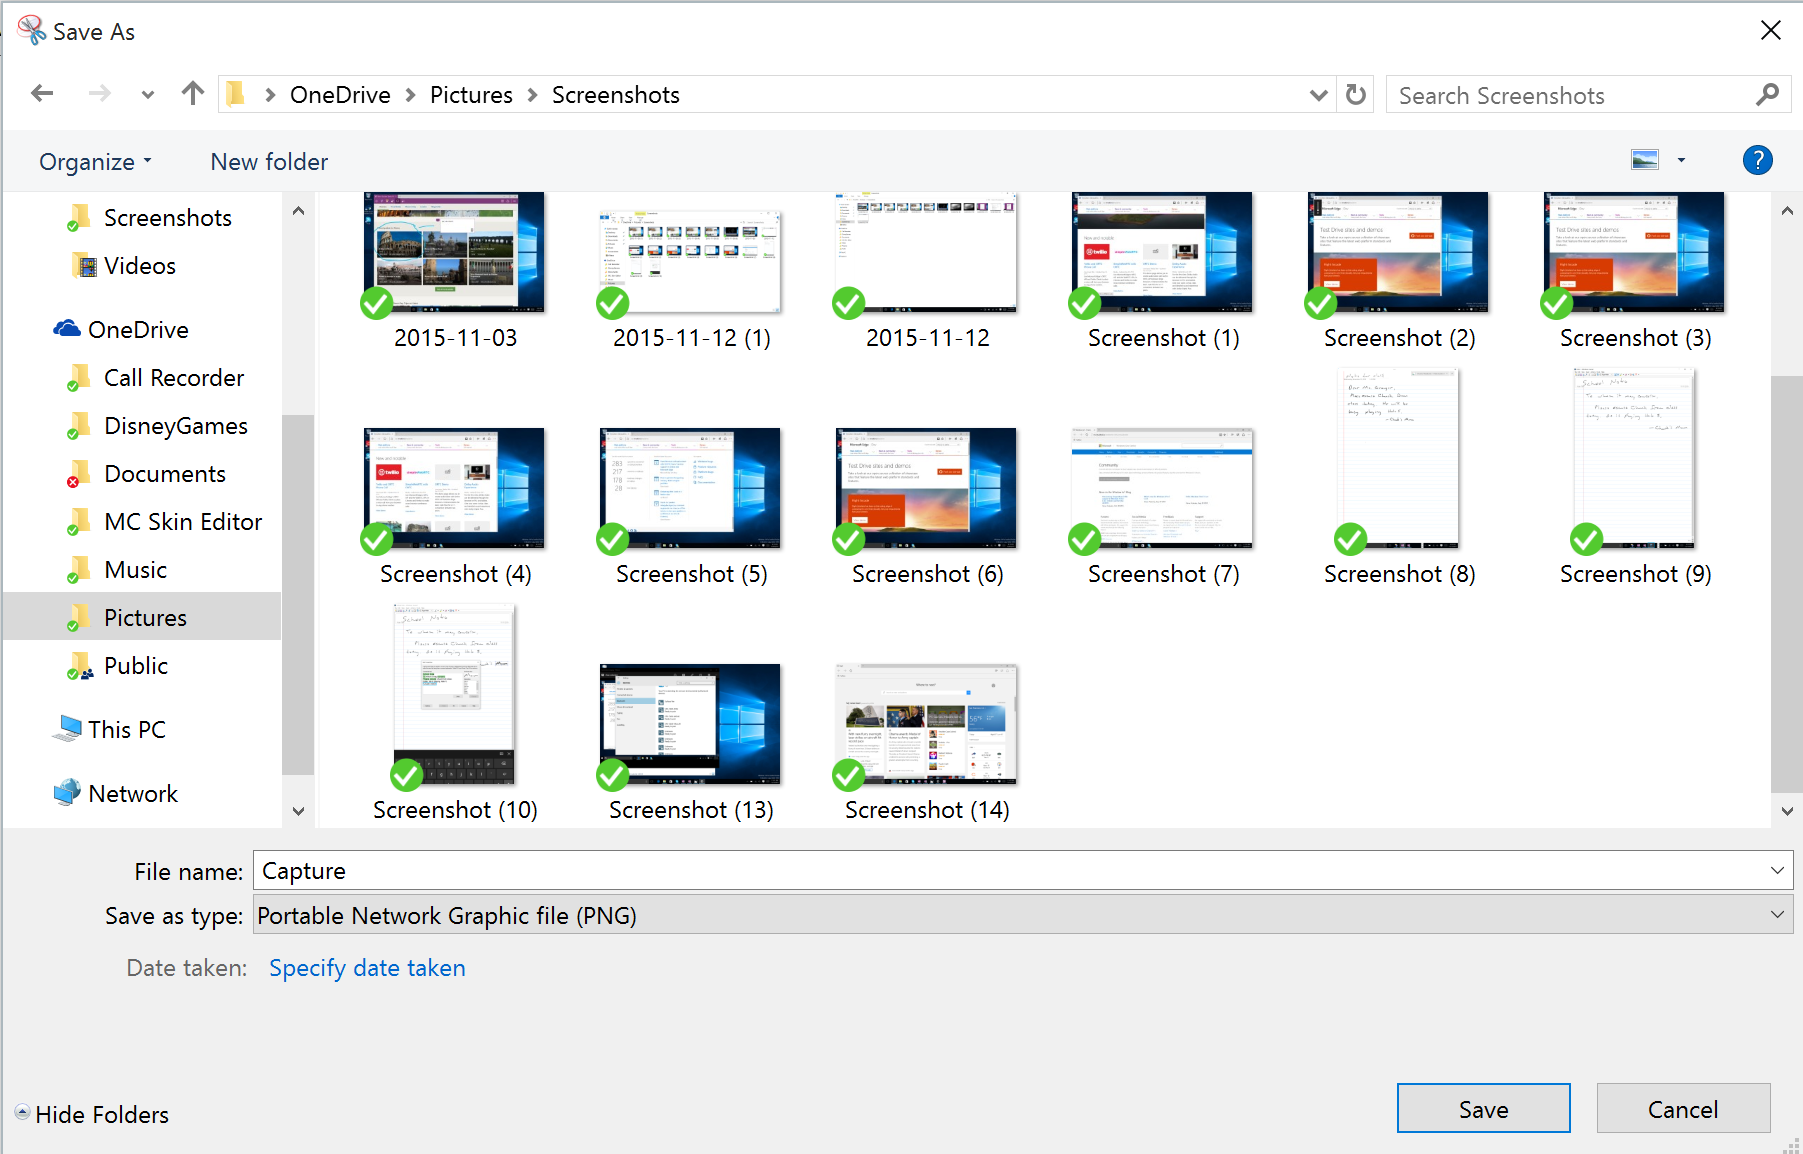Refresh the Screenshots folder view

(1355, 93)
